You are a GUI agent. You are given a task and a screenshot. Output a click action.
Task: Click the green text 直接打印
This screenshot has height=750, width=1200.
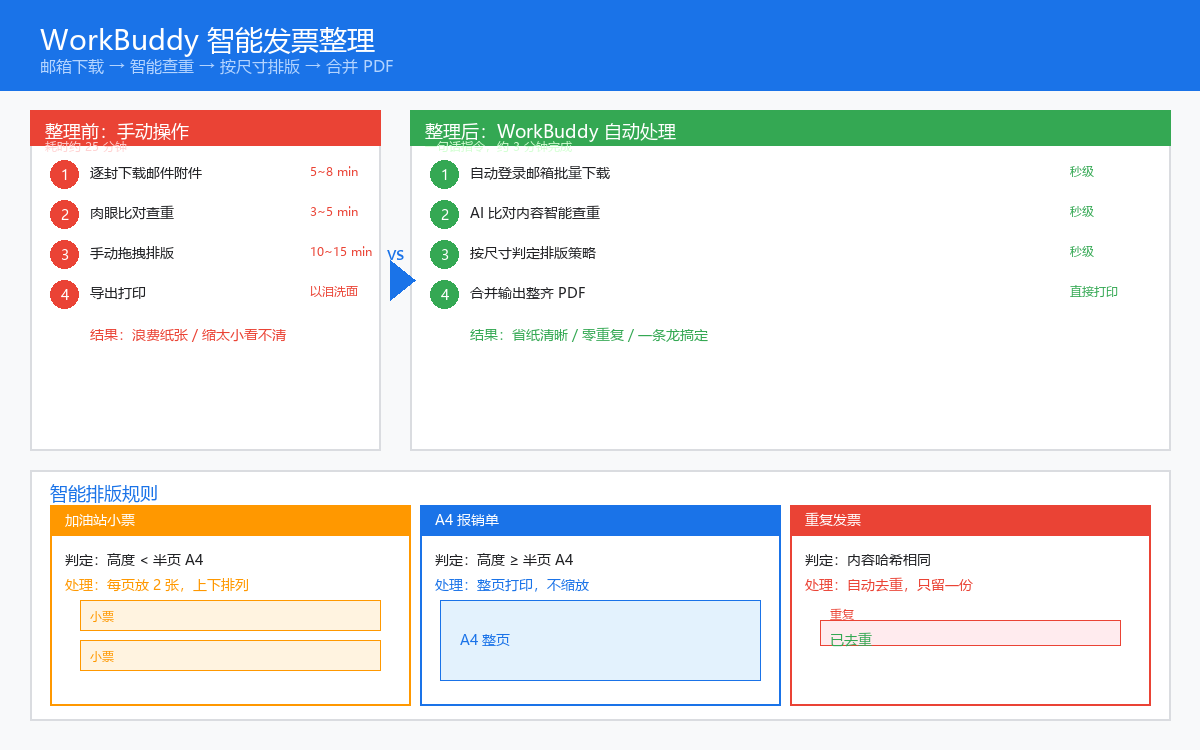[x=1094, y=292]
